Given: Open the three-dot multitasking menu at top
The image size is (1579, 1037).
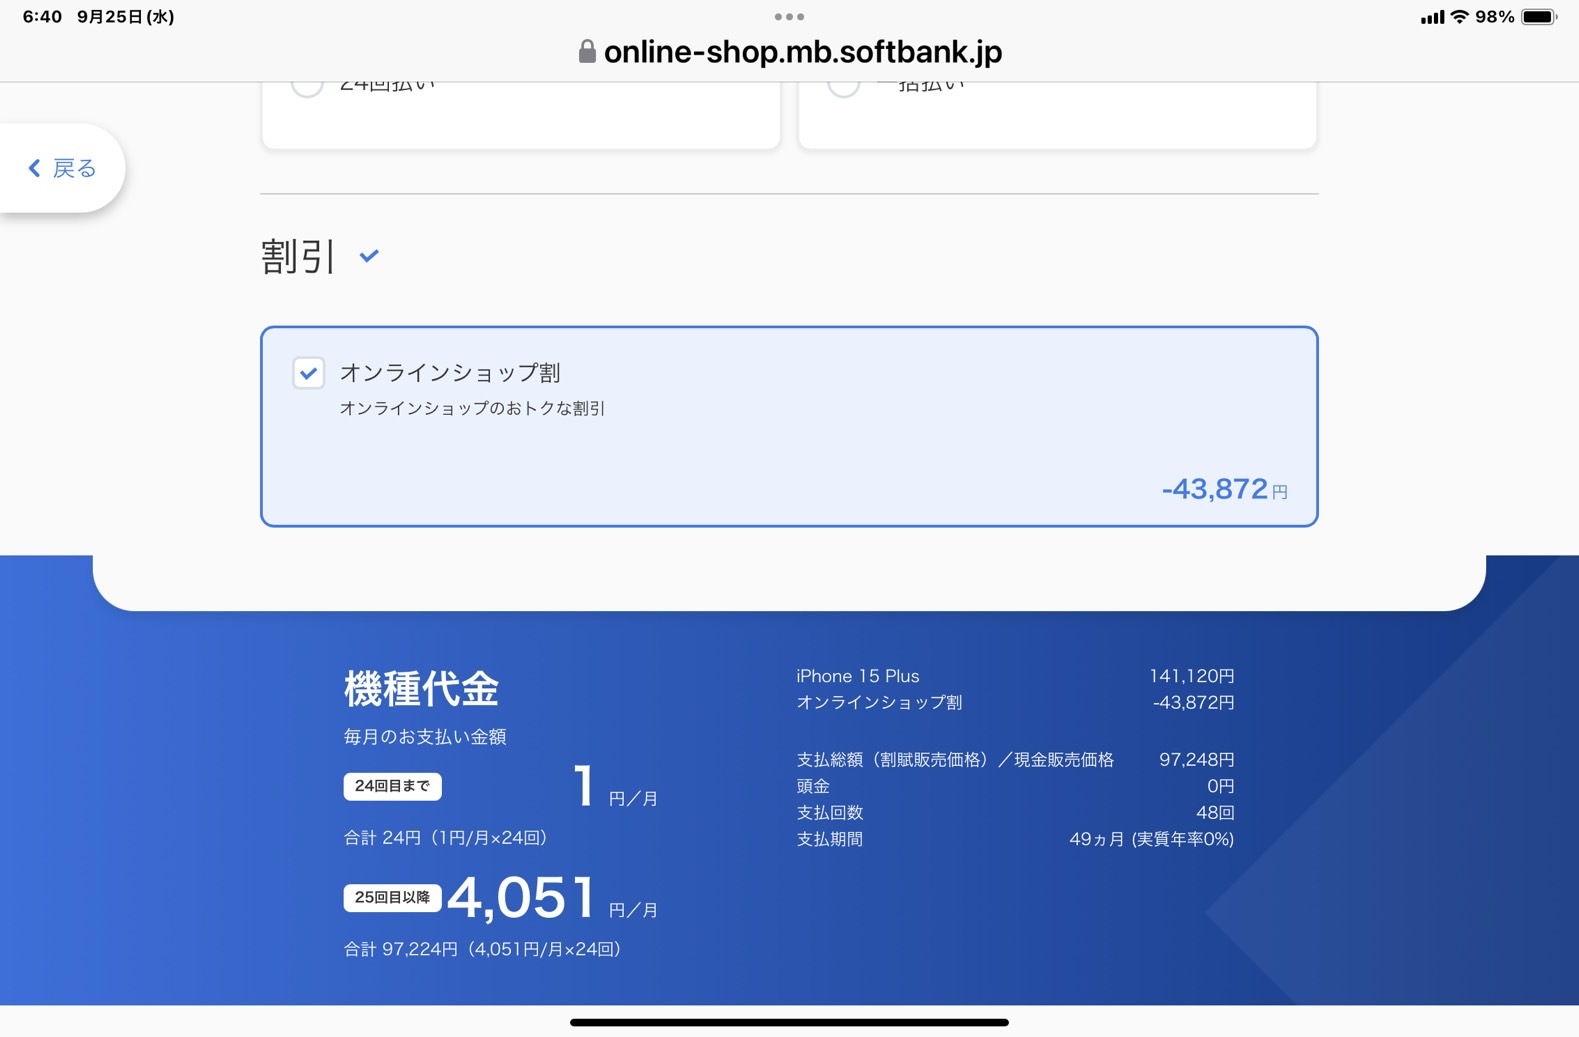Looking at the screenshot, I should tap(789, 17).
